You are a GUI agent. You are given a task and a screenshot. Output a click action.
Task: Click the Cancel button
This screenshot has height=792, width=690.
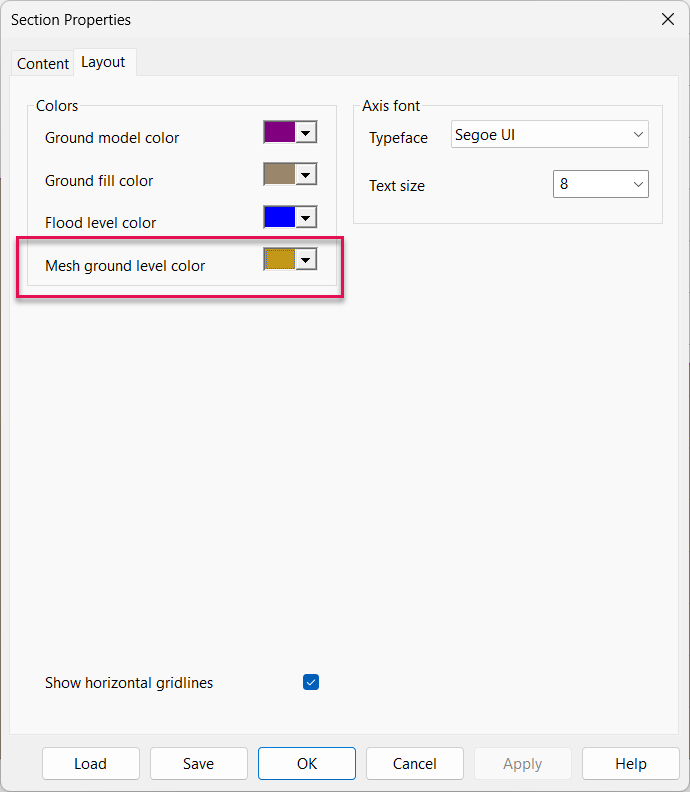[415, 763]
